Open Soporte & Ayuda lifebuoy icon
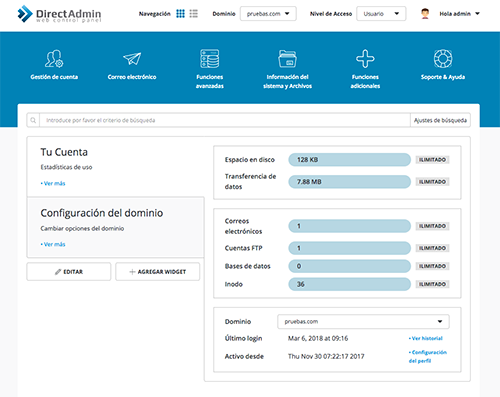Screen dimensions: 500x397 tap(443, 59)
